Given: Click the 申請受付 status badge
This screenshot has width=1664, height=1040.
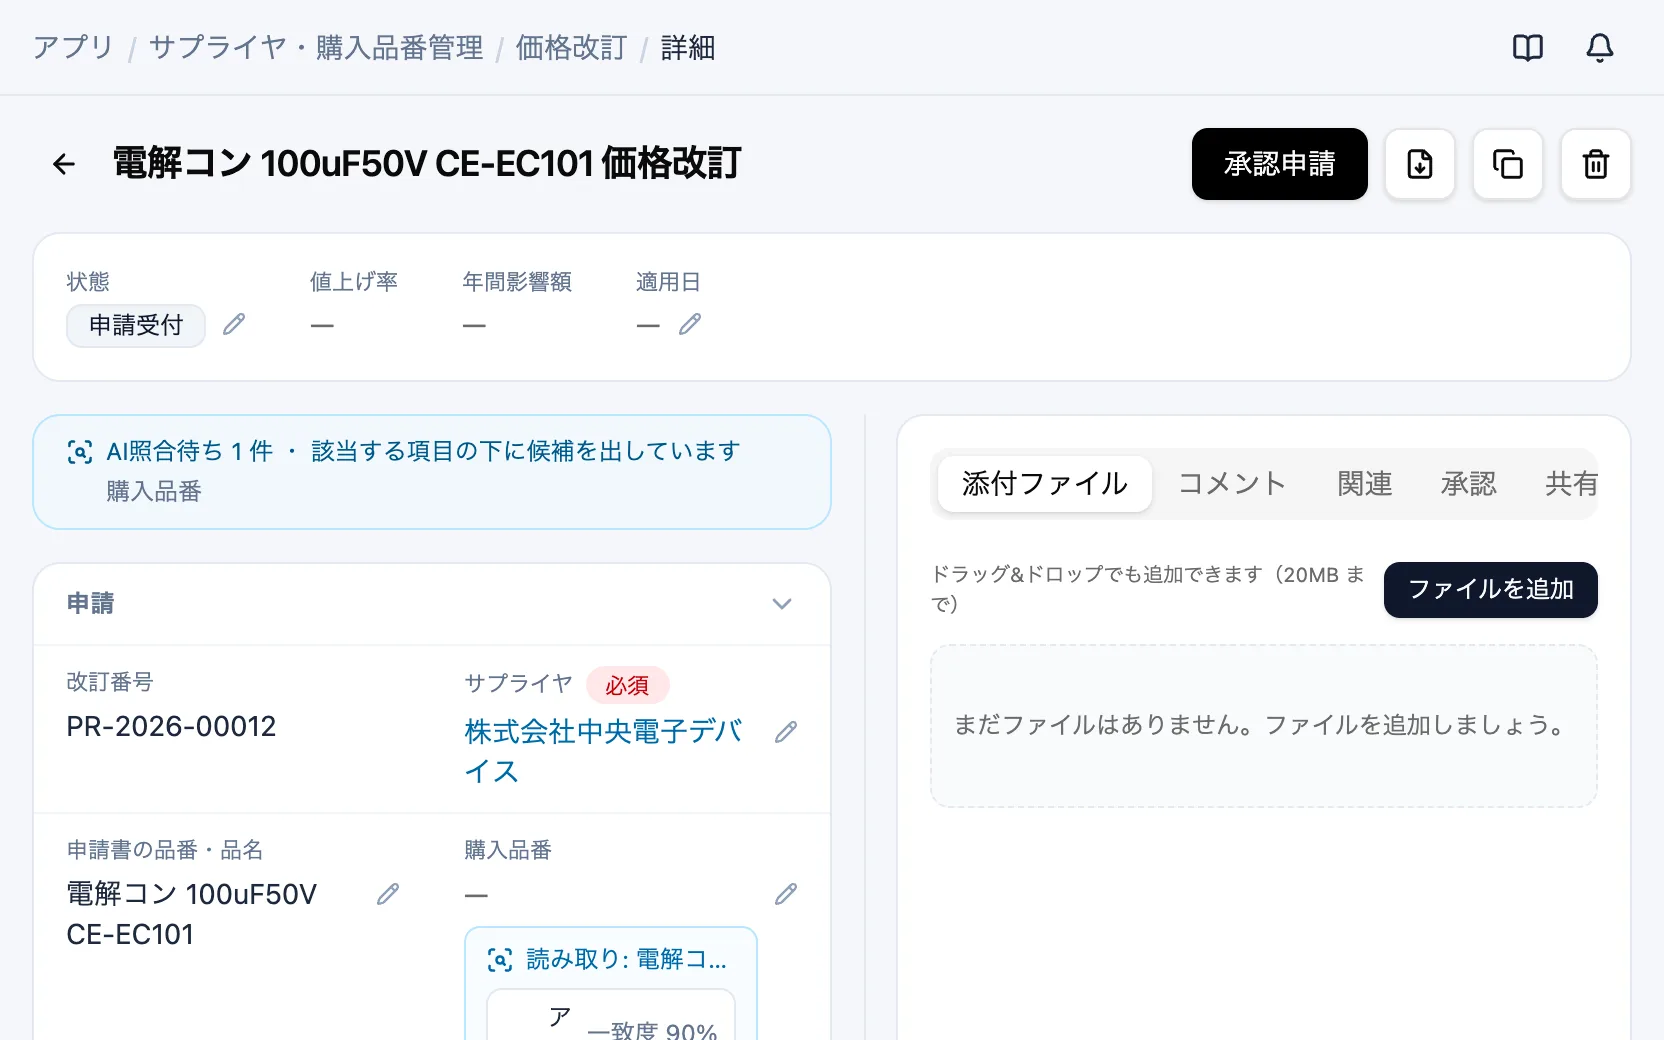Looking at the screenshot, I should (x=136, y=326).
